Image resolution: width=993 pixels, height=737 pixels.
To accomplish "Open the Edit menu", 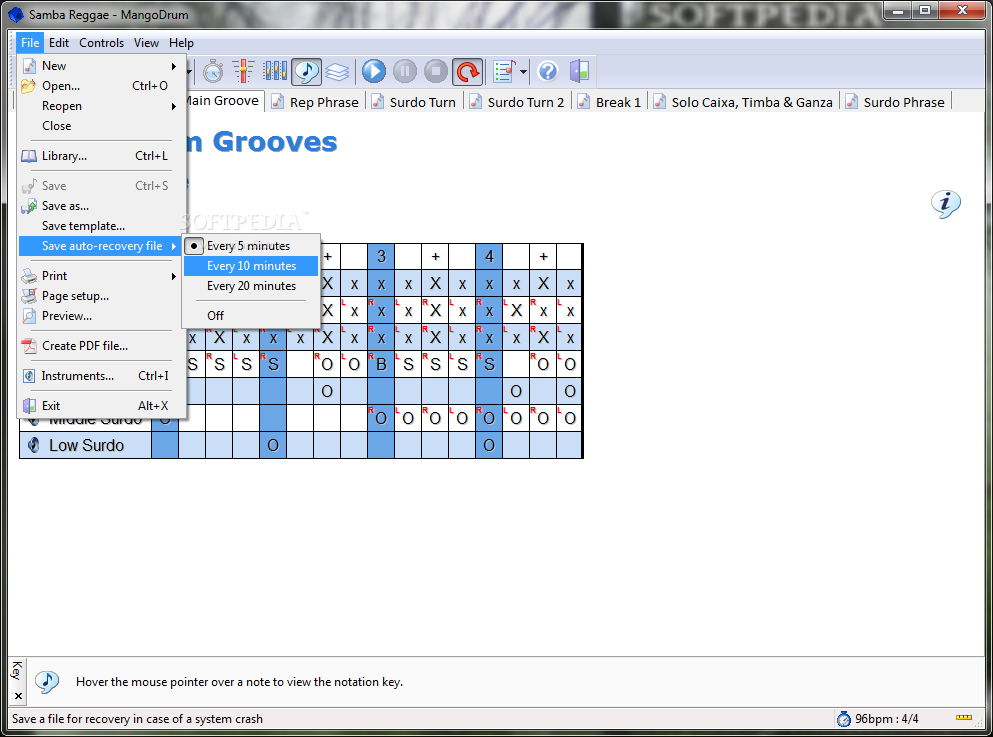I will 59,43.
